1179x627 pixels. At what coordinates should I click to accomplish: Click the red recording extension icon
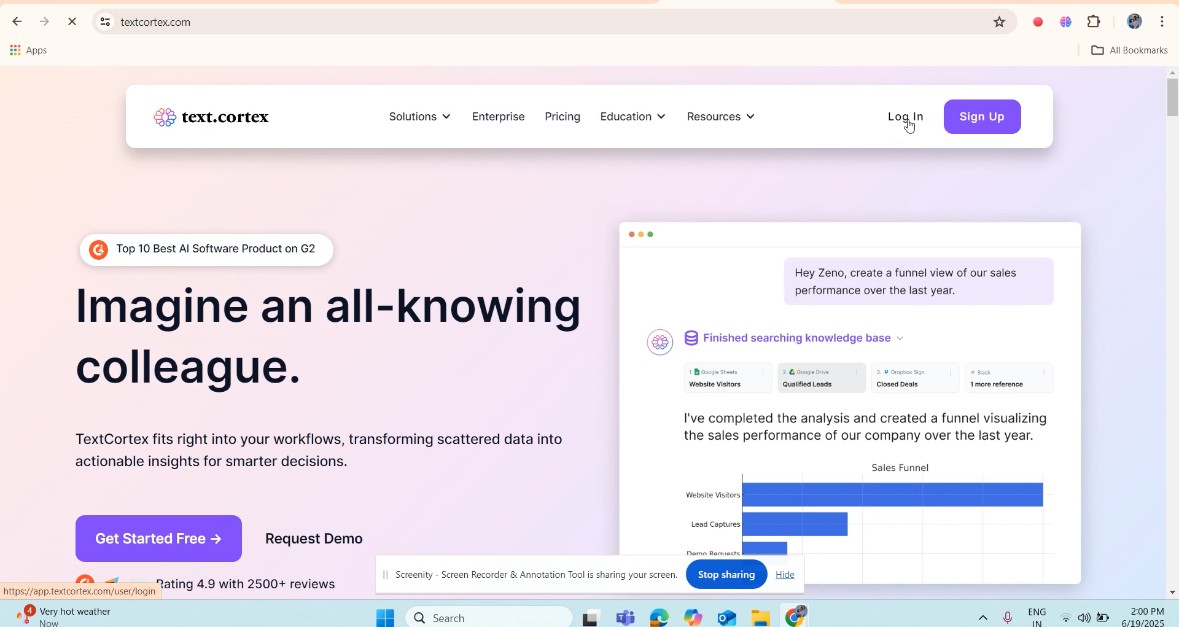[x=1038, y=22]
